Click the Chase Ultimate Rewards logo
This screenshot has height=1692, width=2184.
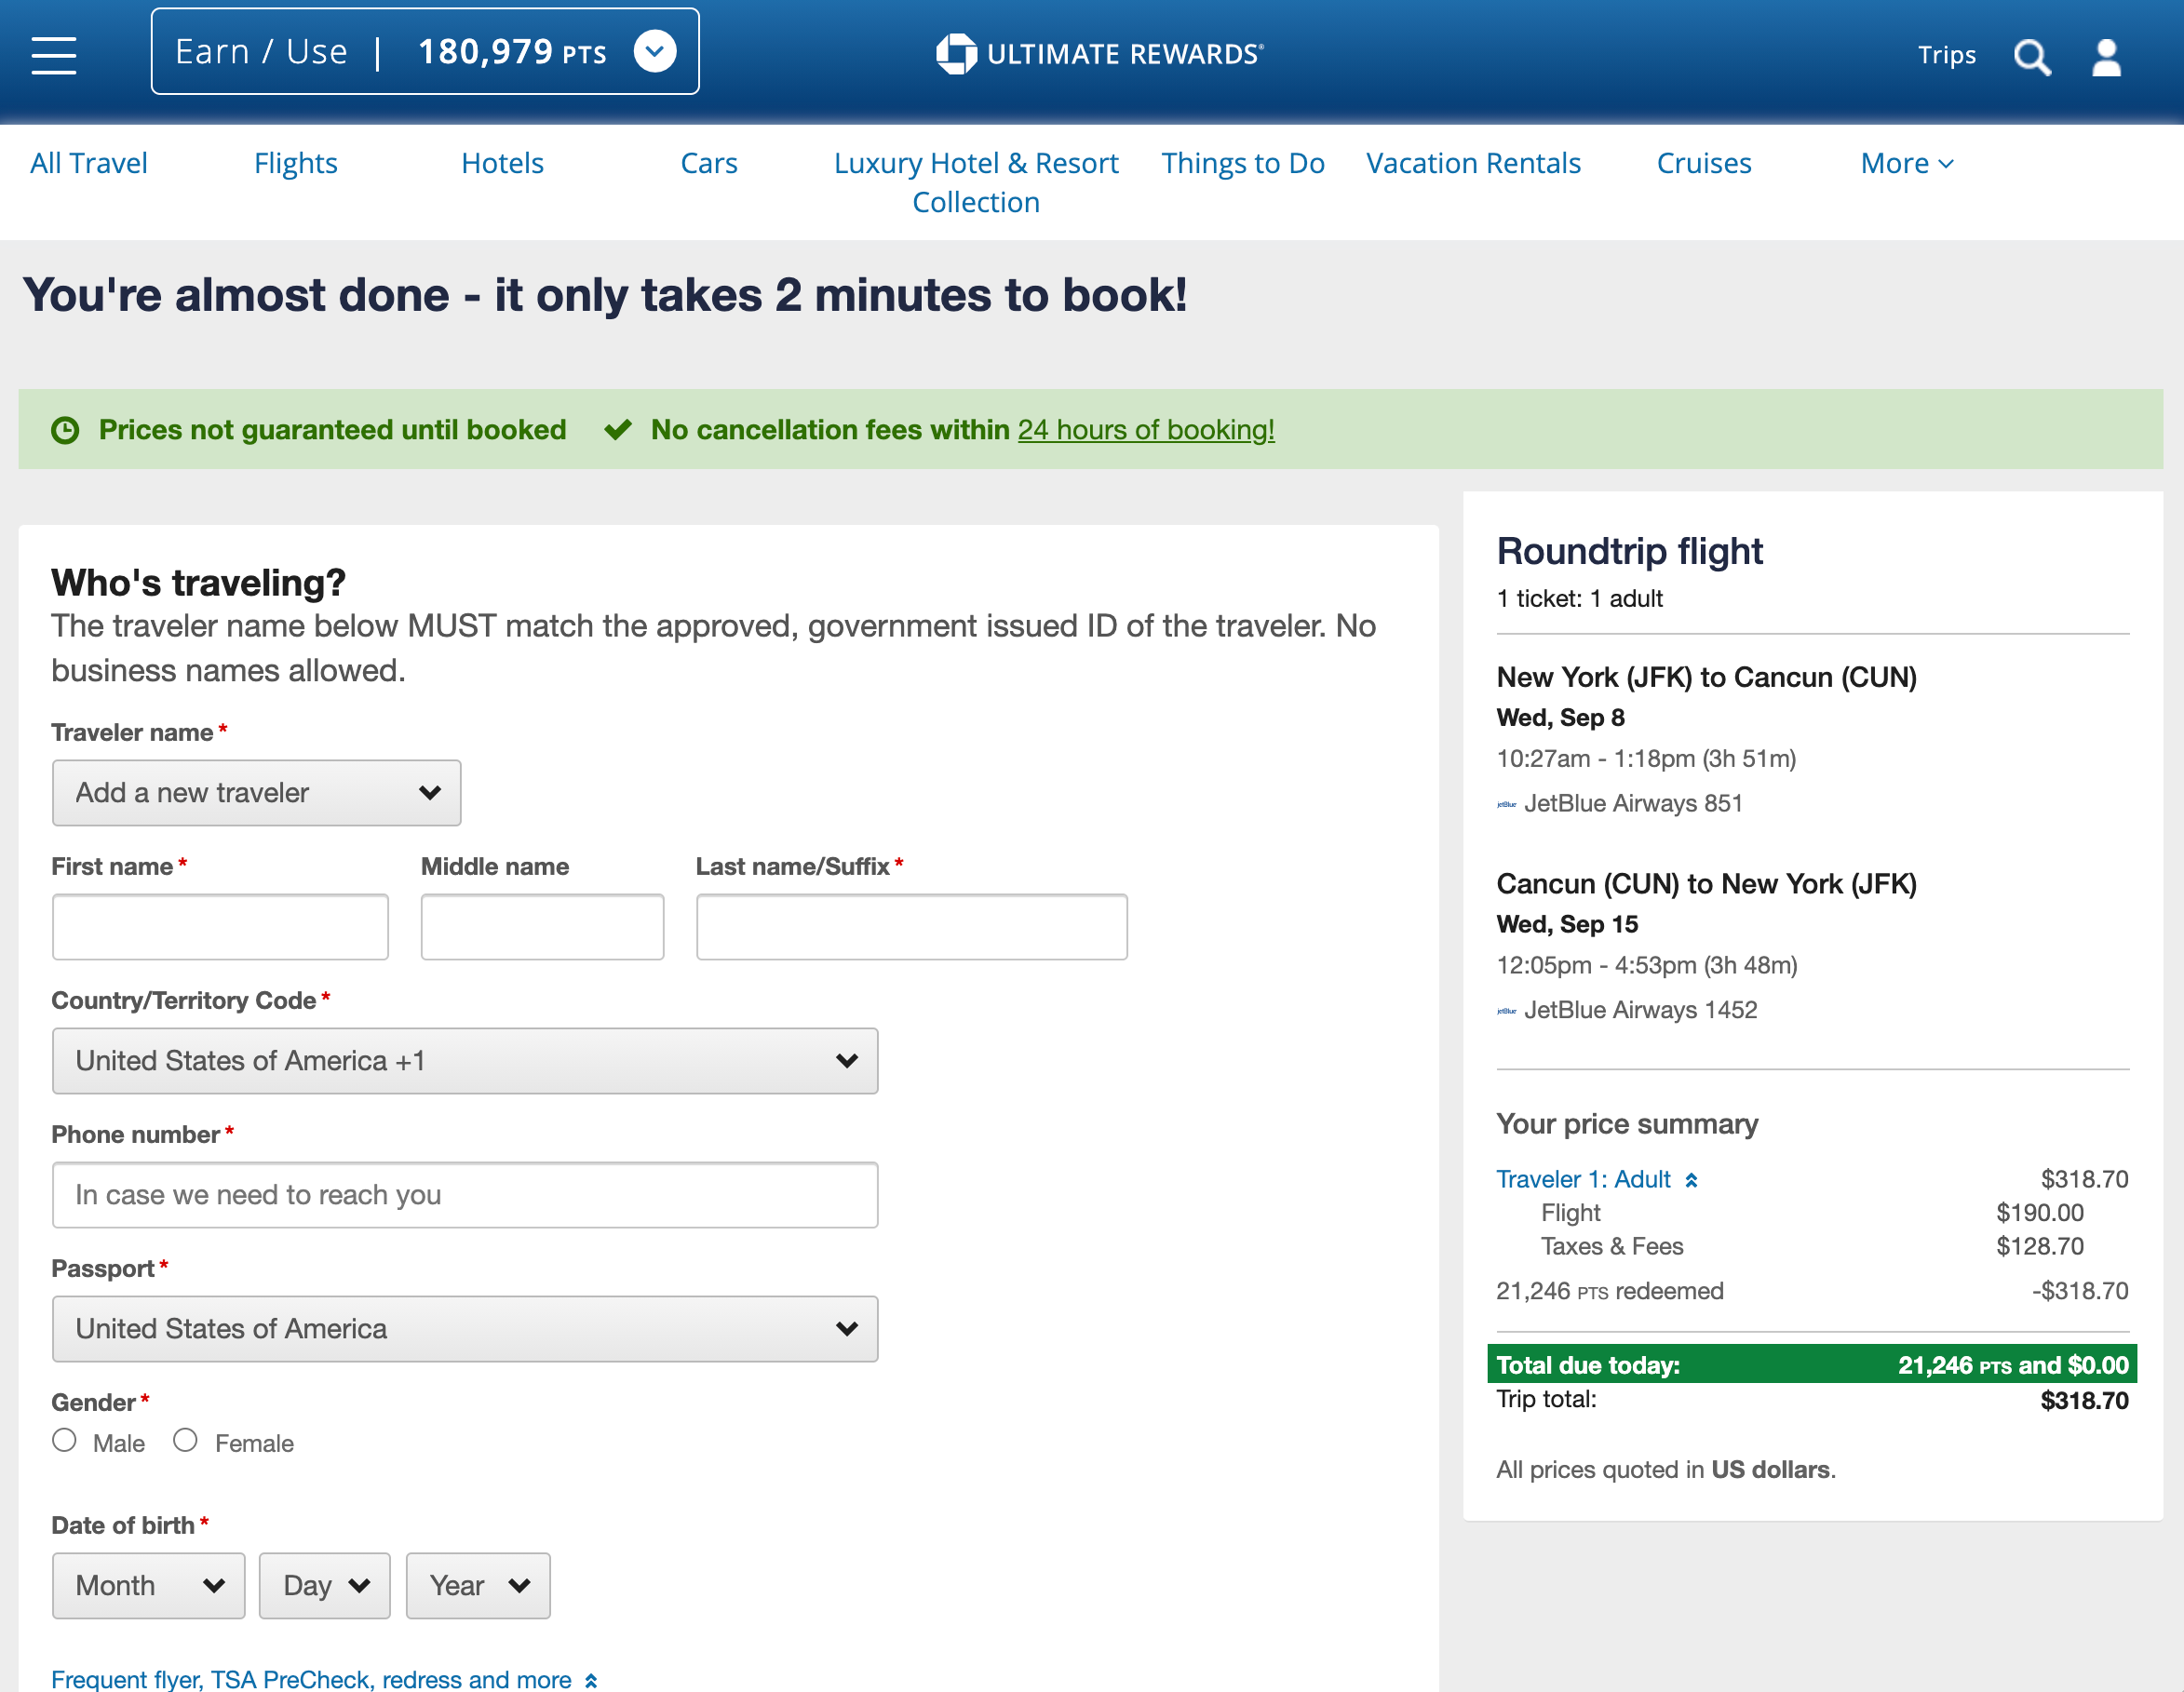click(1099, 54)
